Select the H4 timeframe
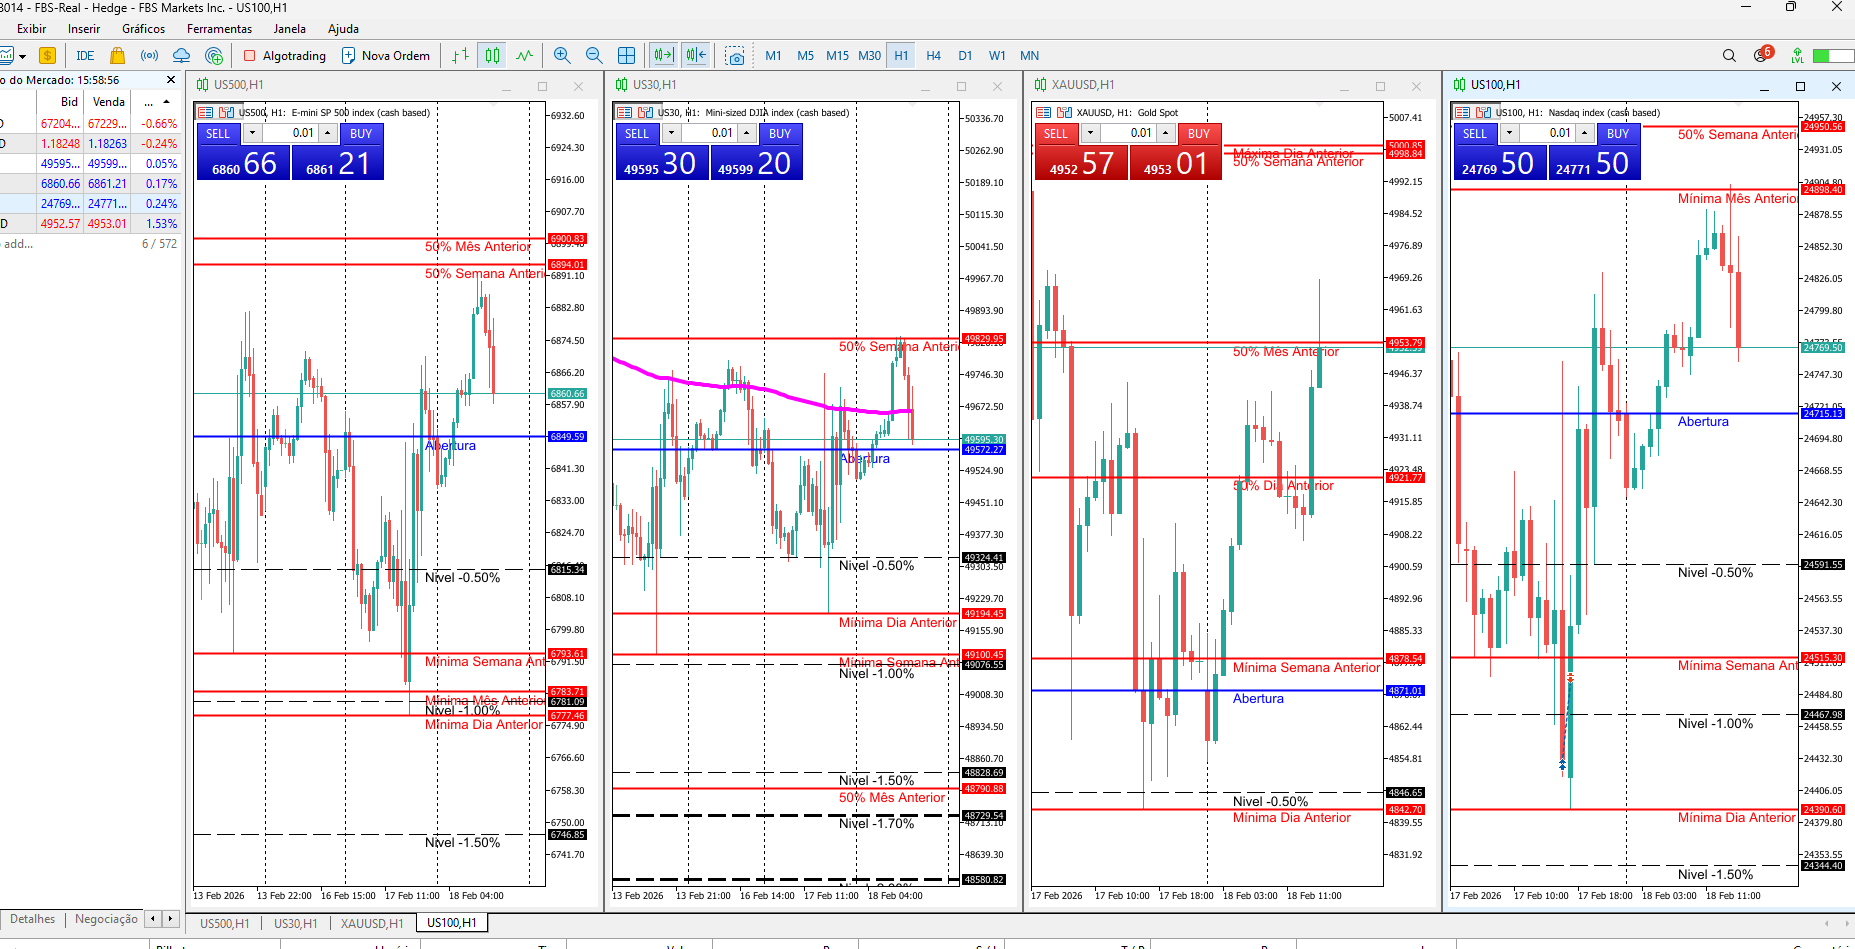The width and height of the screenshot is (1855, 949). tap(933, 56)
